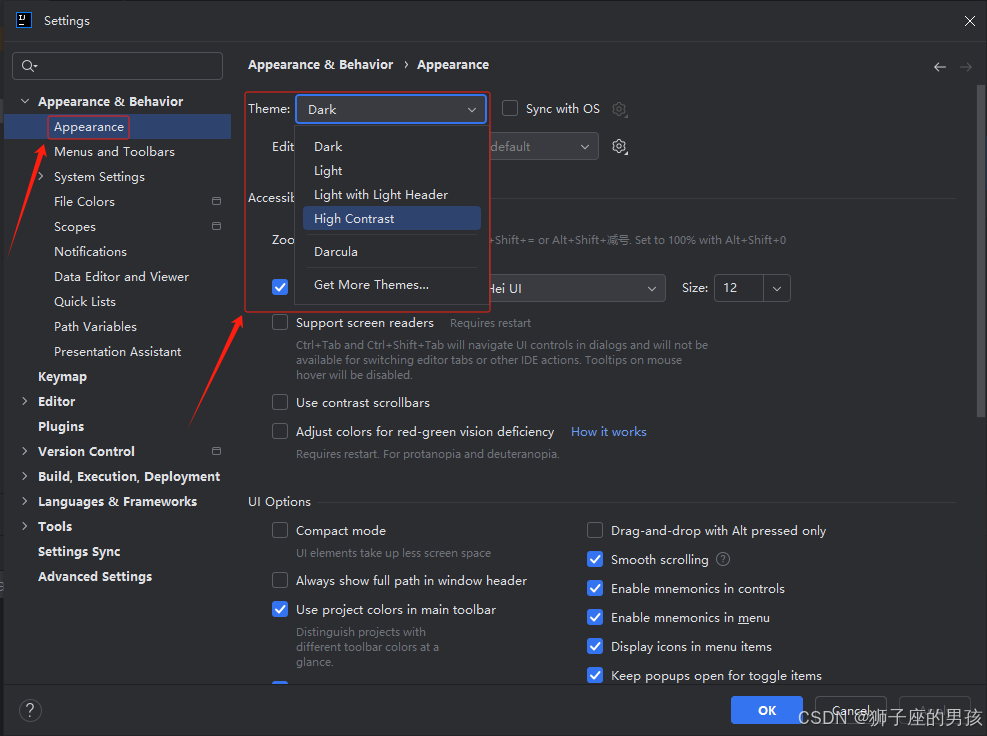Screen dimensions: 987x736
Task: Collapse the Appearance & Behavior tree node
Action: (25, 101)
